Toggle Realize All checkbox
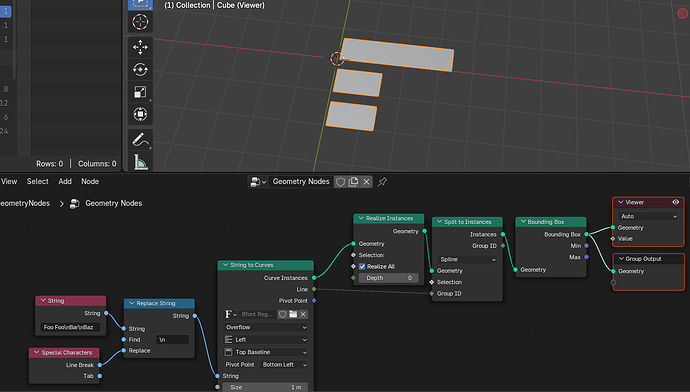The image size is (690, 392). click(x=362, y=267)
